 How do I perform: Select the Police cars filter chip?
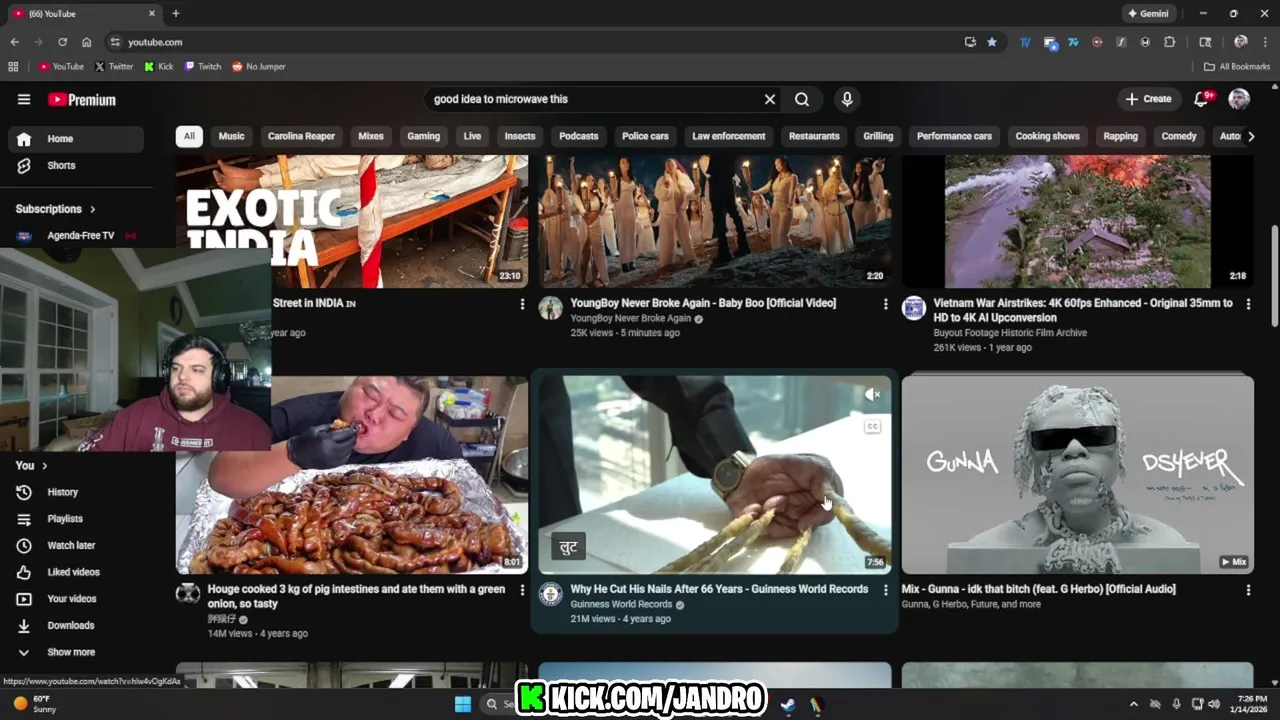(645, 136)
